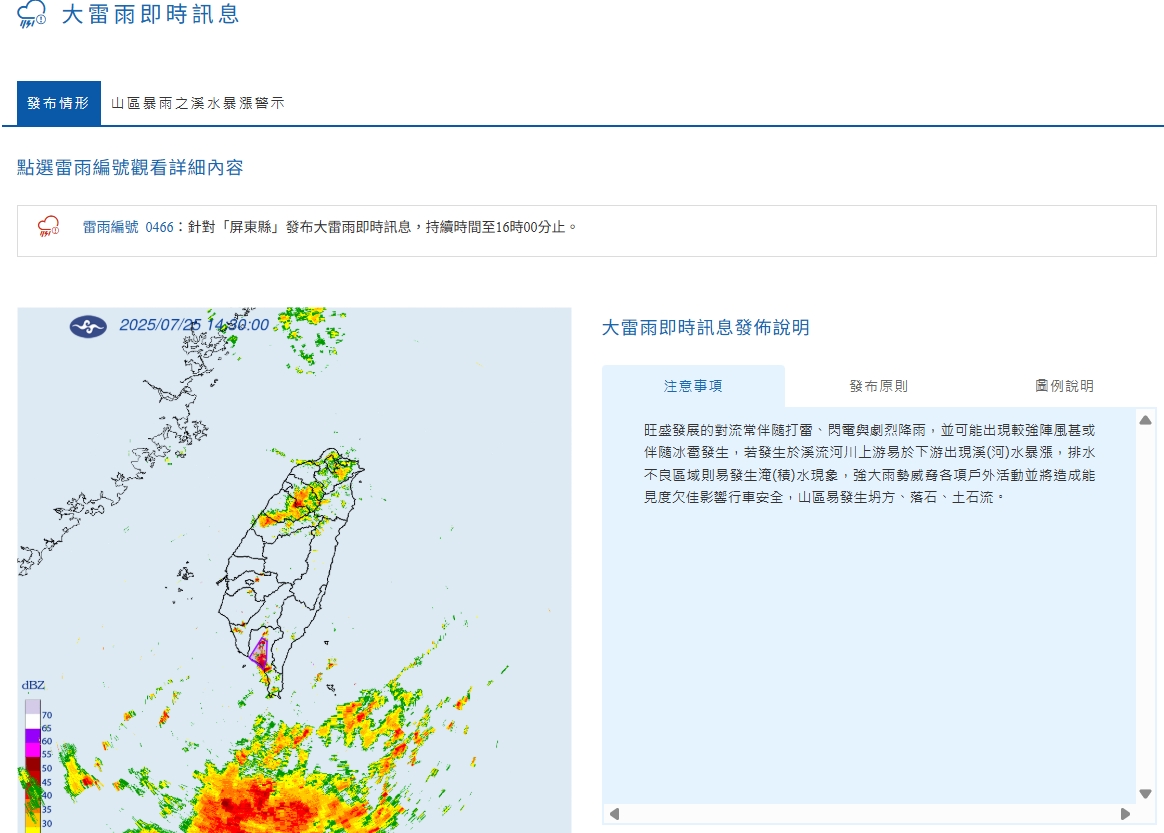Click the radar timestamp 2025/07/25 14:30:00
This screenshot has height=833, width=1164.
point(194,325)
